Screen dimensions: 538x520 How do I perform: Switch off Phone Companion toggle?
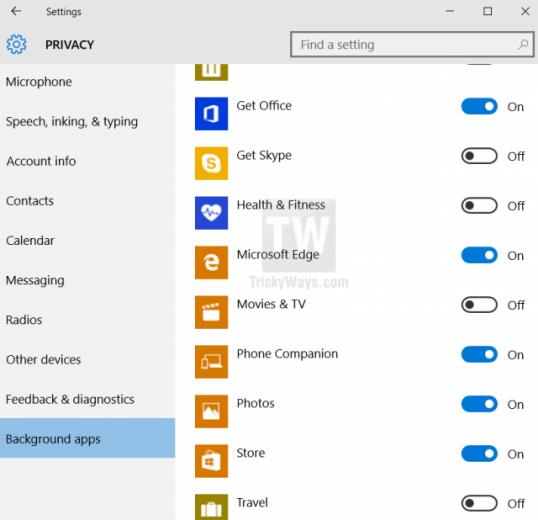tap(479, 354)
